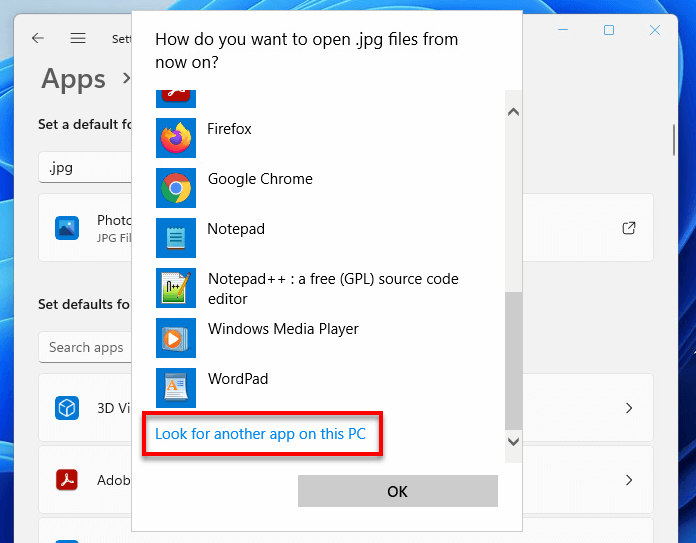Click the dialog scrollbar down arrow
The image size is (696, 543).
point(513,442)
